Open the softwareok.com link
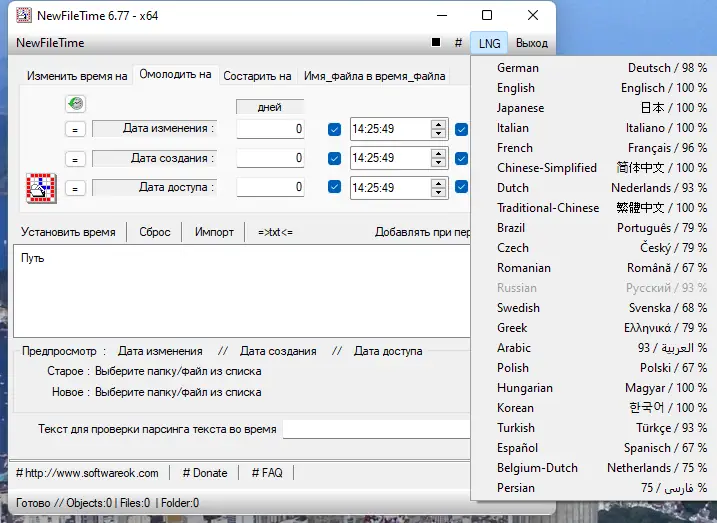Viewport: 717px width, 523px height. pyautogui.click(x=87, y=473)
